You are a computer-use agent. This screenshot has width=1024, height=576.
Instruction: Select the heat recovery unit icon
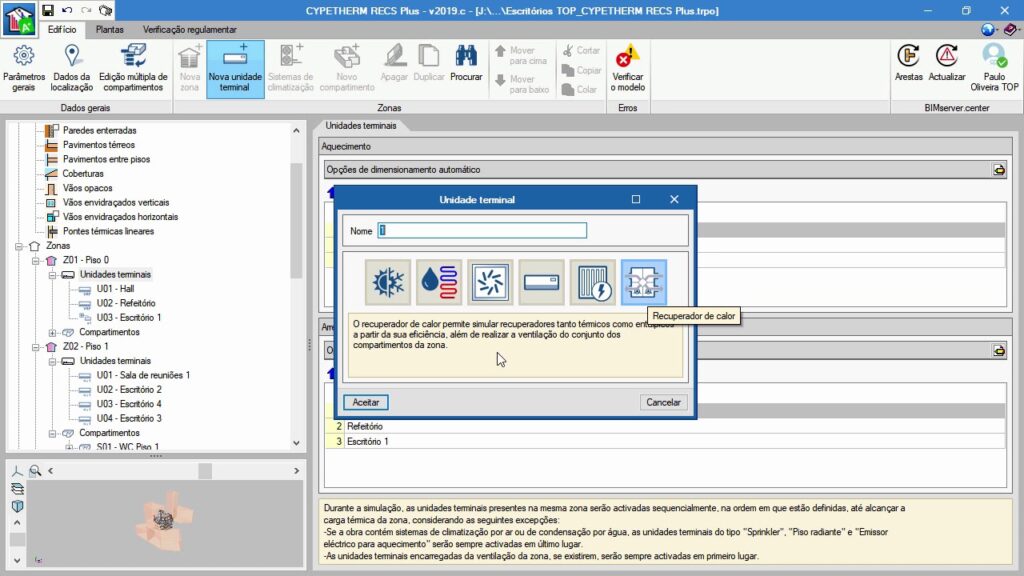643,282
